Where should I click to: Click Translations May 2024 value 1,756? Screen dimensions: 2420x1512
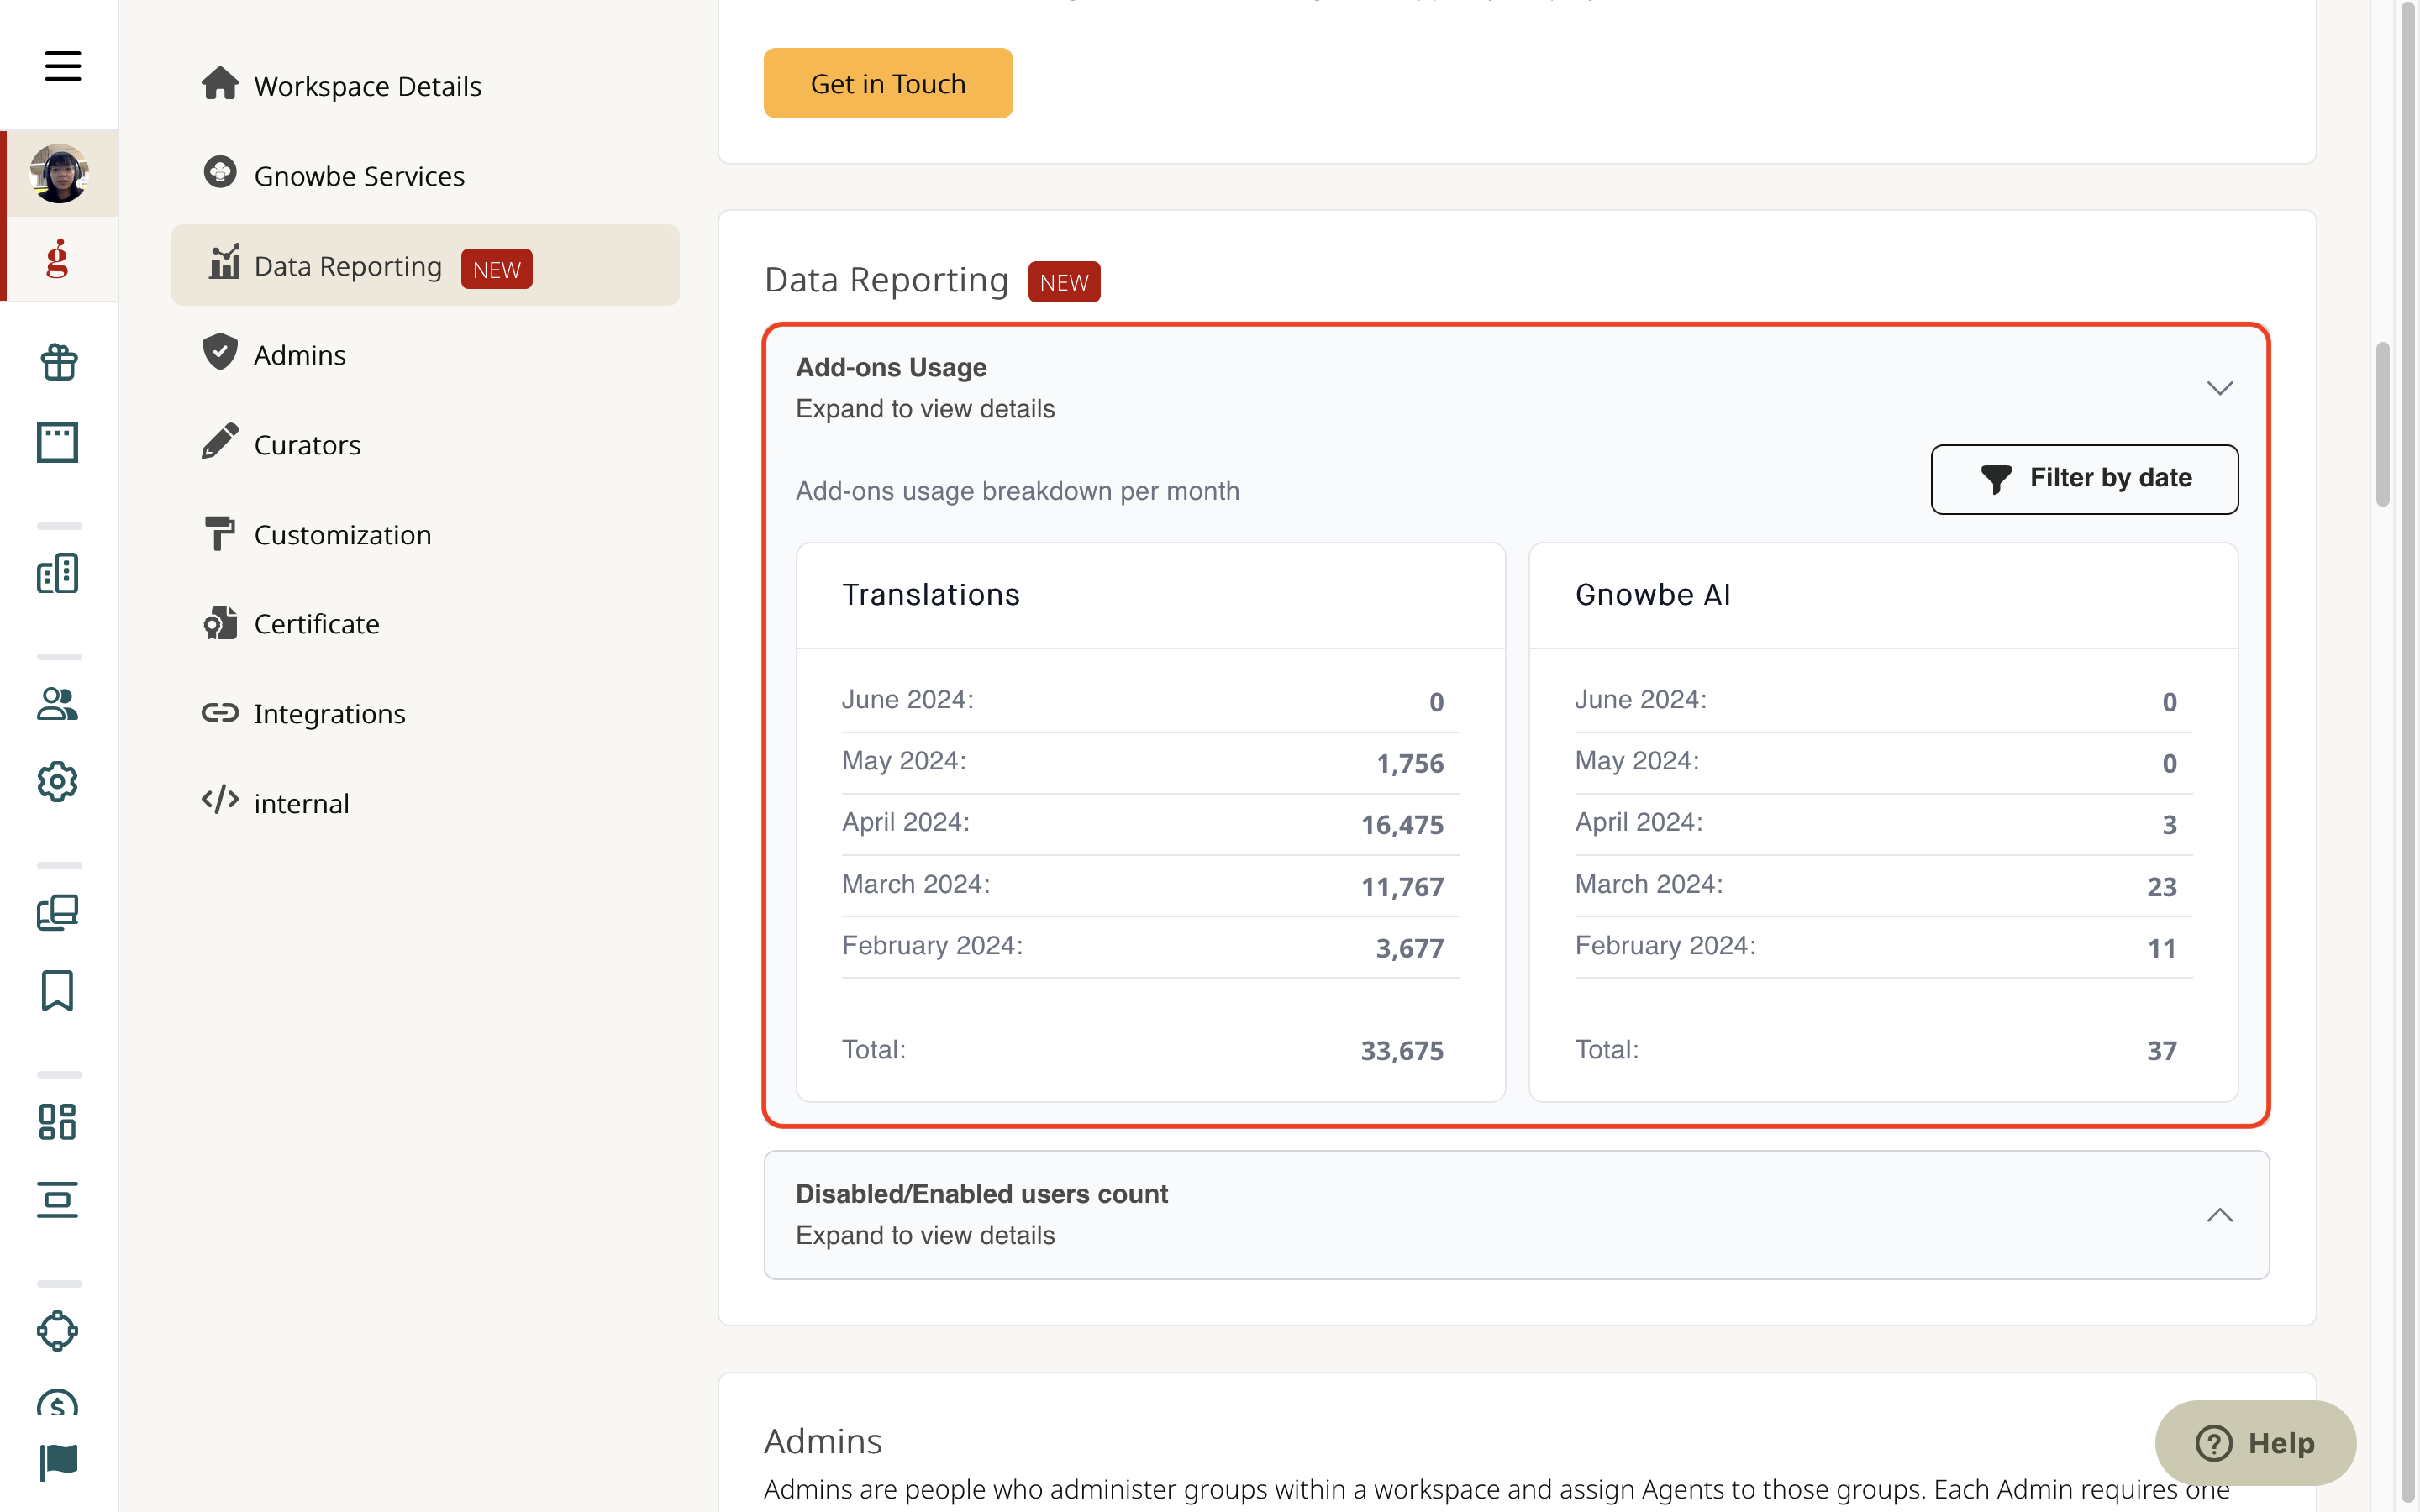click(x=1409, y=763)
